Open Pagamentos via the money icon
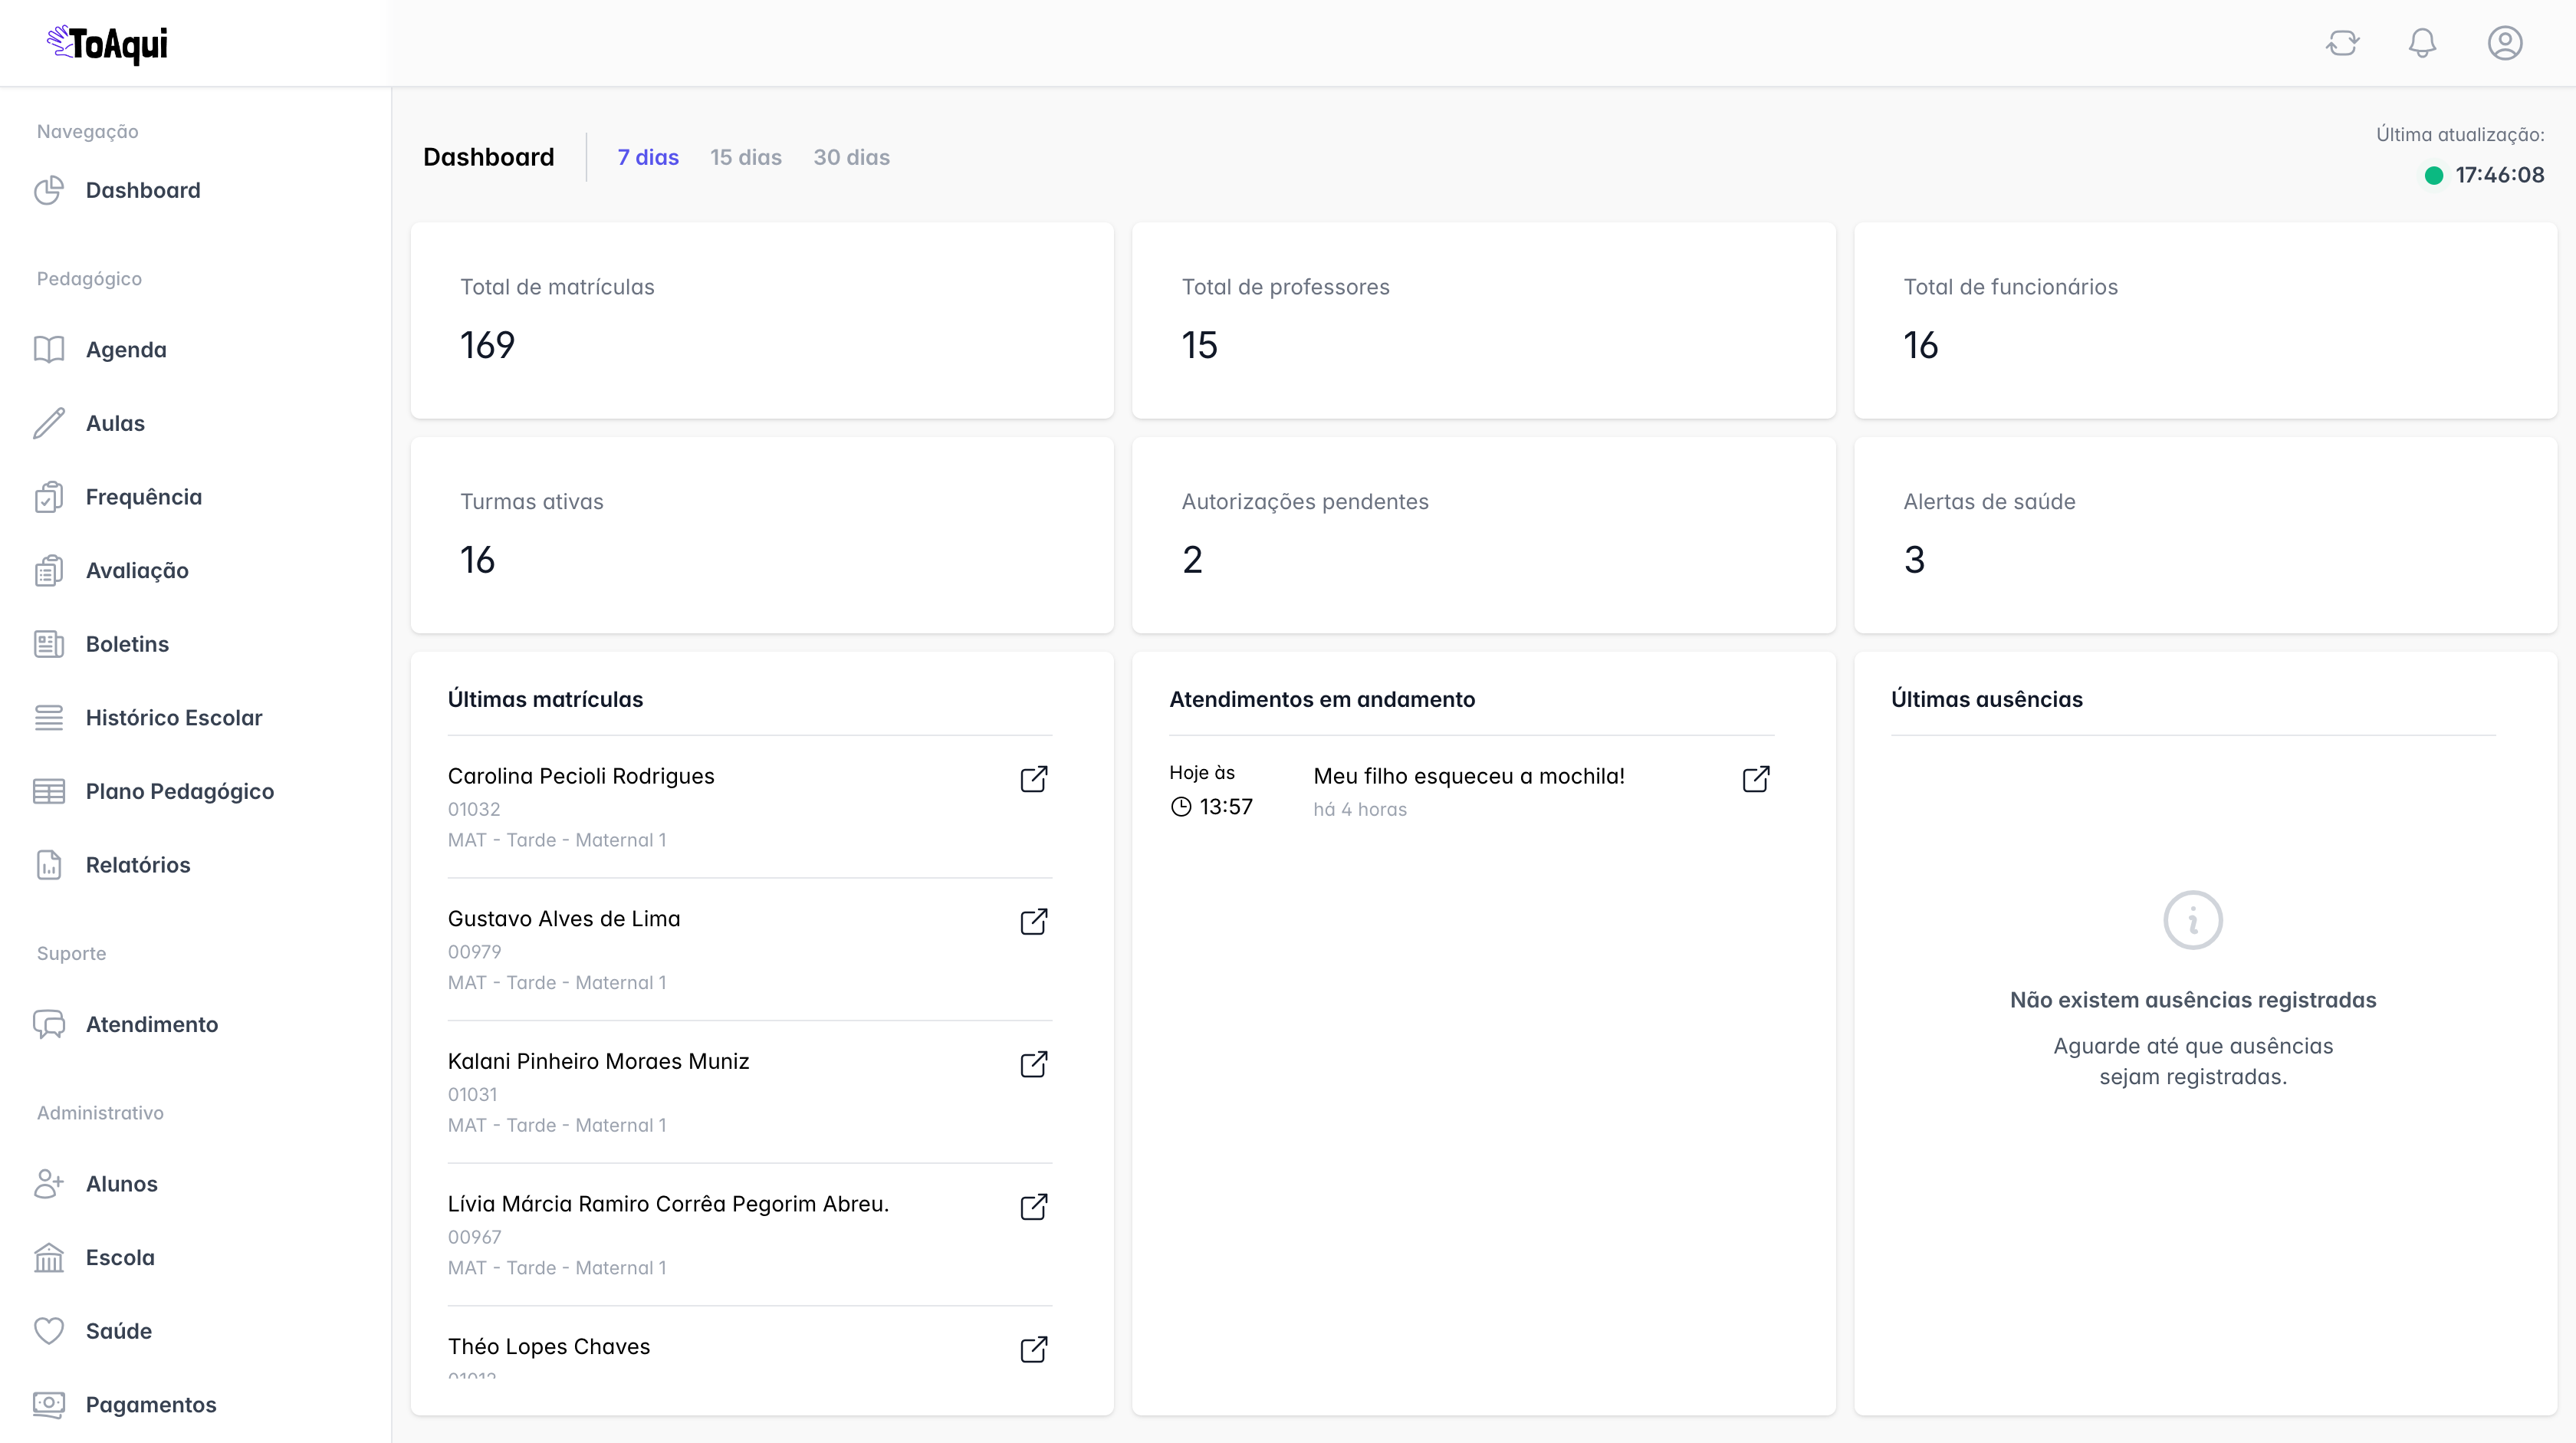This screenshot has height=1443, width=2576. point(50,1404)
